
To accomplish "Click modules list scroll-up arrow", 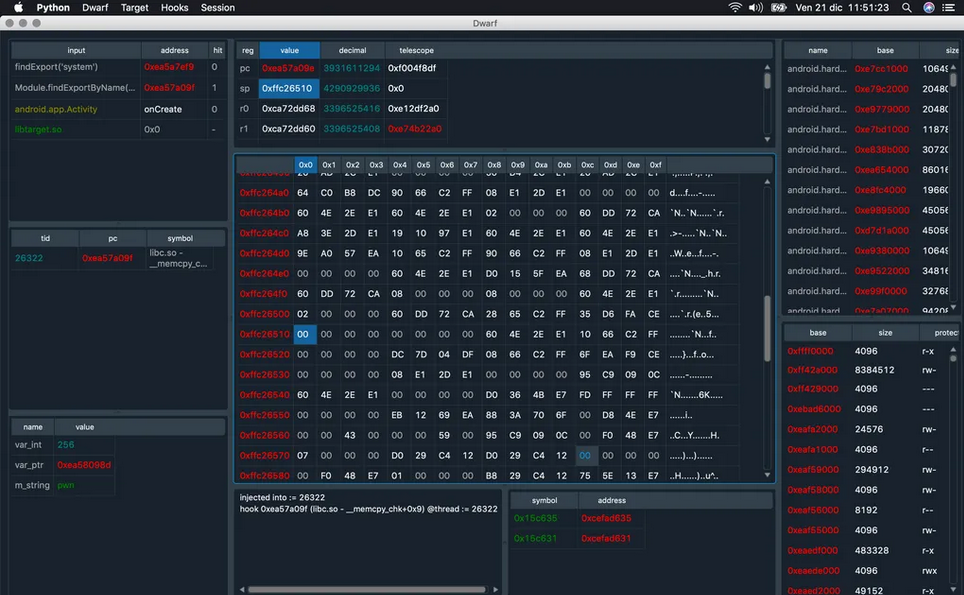I will (954, 66).
